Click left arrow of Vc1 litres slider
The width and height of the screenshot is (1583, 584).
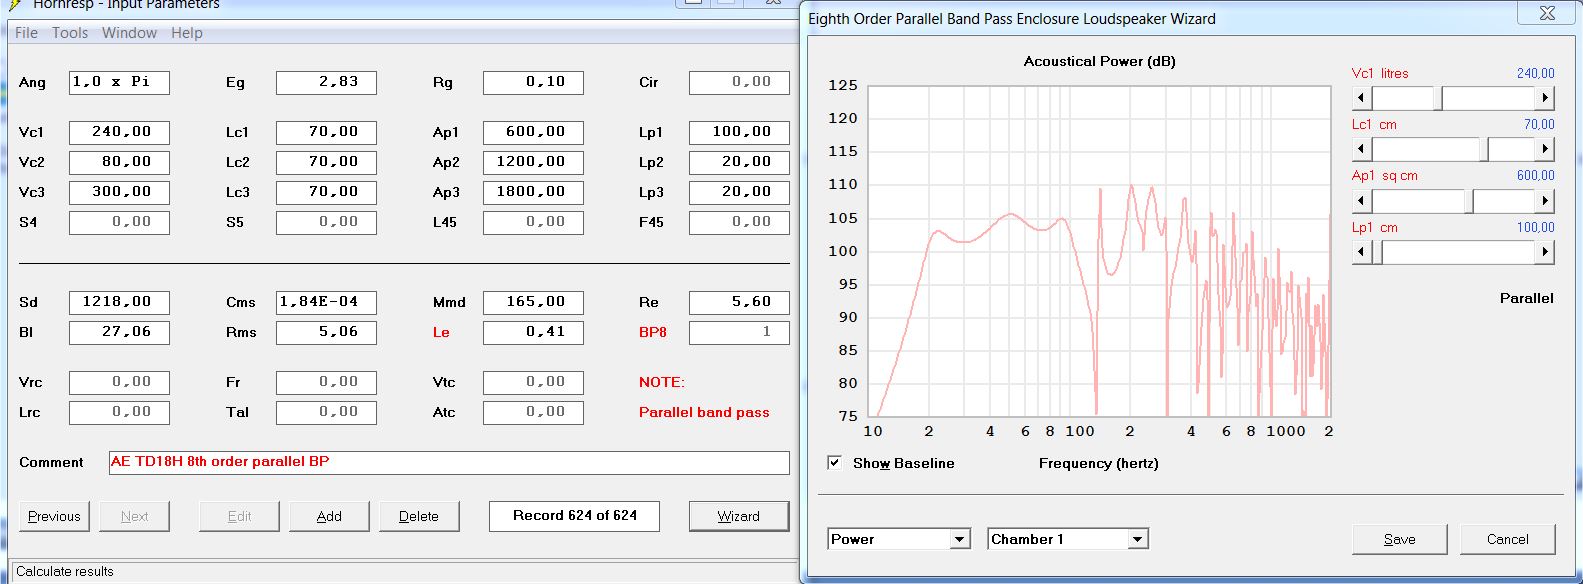coord(1361,98)
